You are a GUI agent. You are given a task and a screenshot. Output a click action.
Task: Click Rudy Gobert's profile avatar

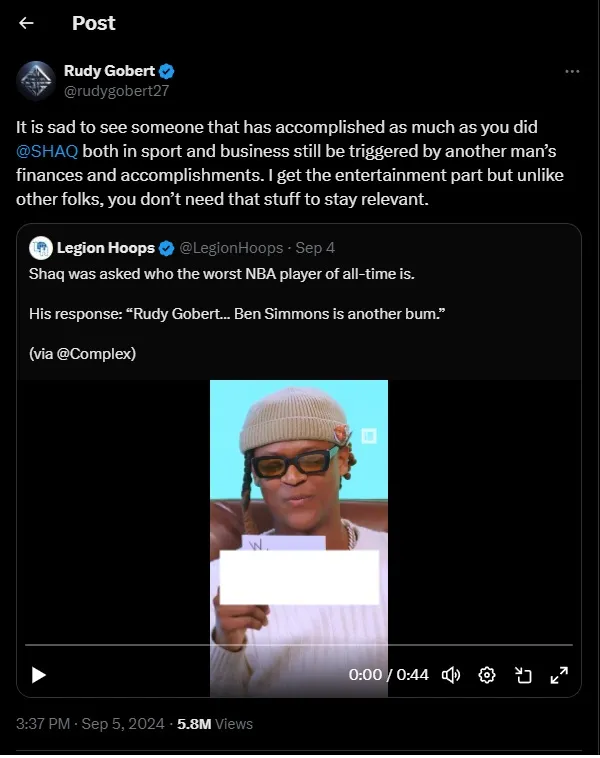[36, 81]
